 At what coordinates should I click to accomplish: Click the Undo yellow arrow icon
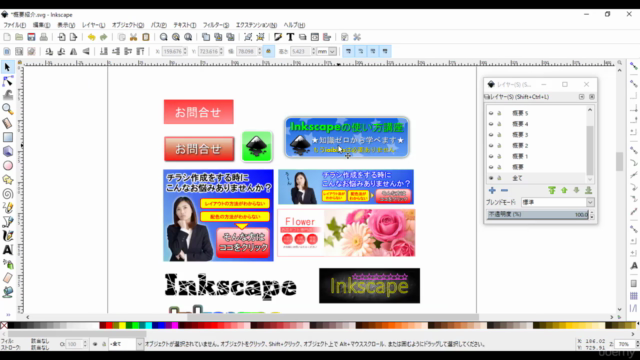[91, 37]
